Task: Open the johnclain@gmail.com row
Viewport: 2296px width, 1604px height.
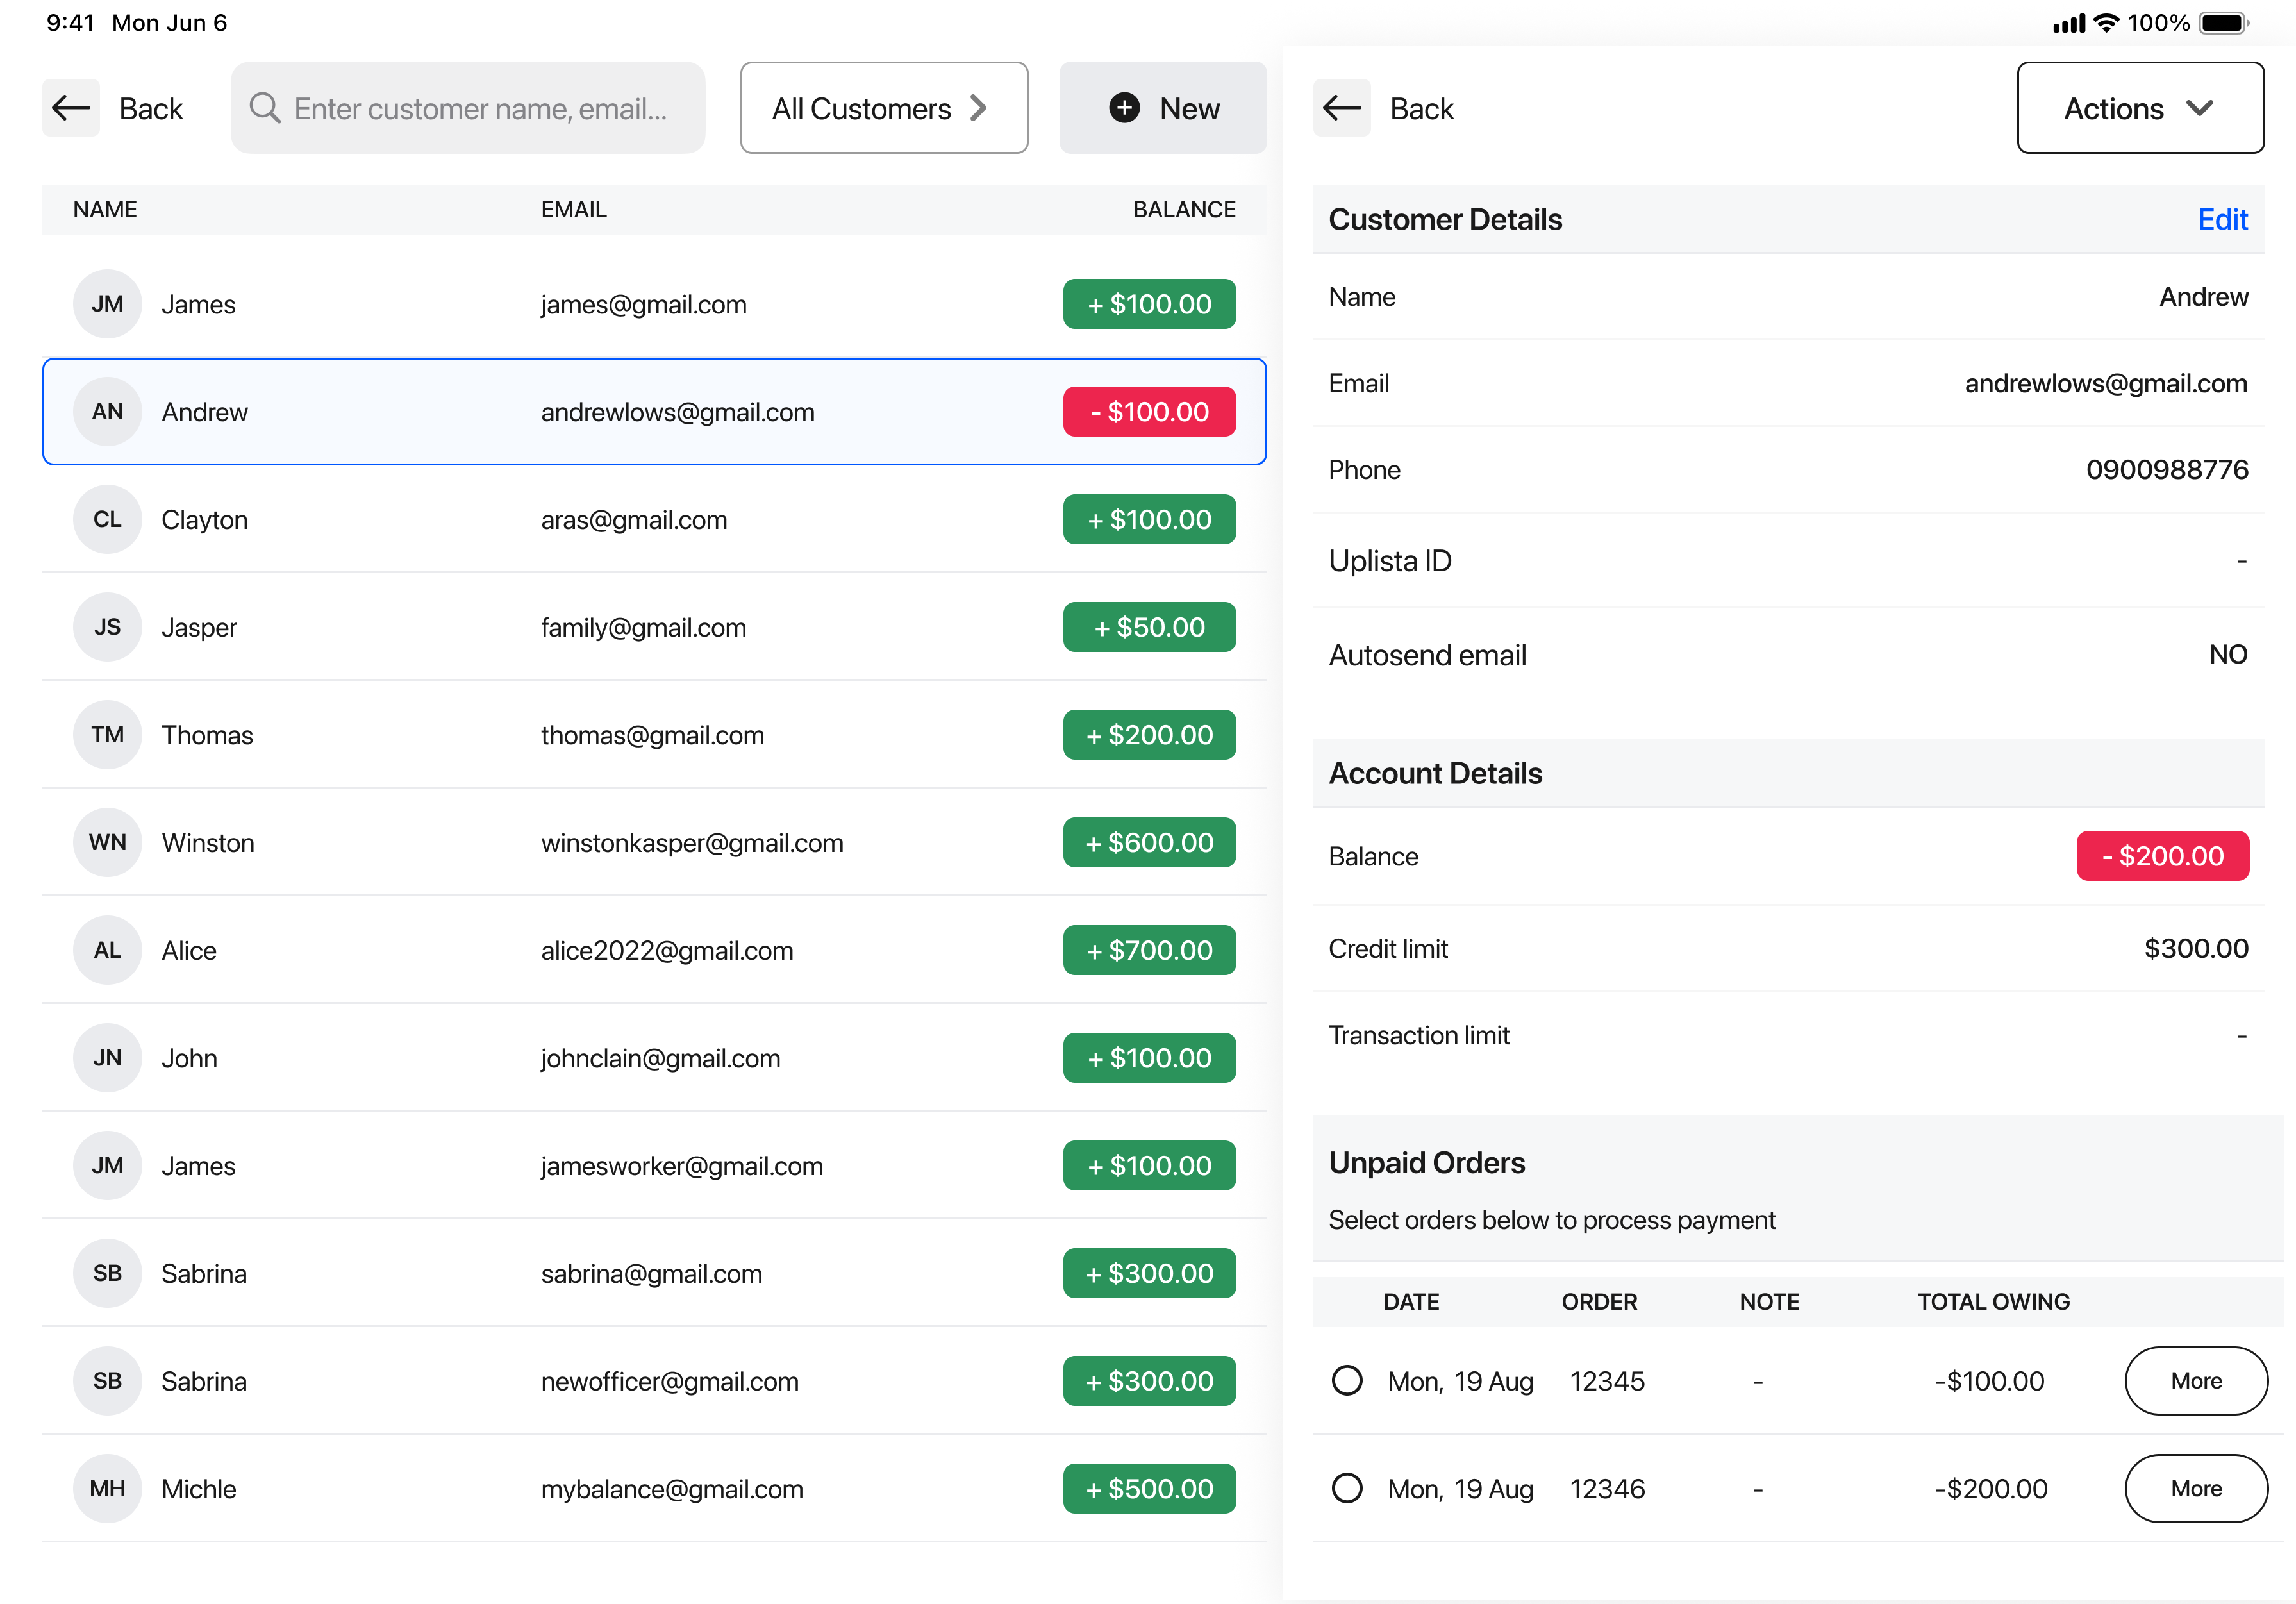Action: point(654,1058)
